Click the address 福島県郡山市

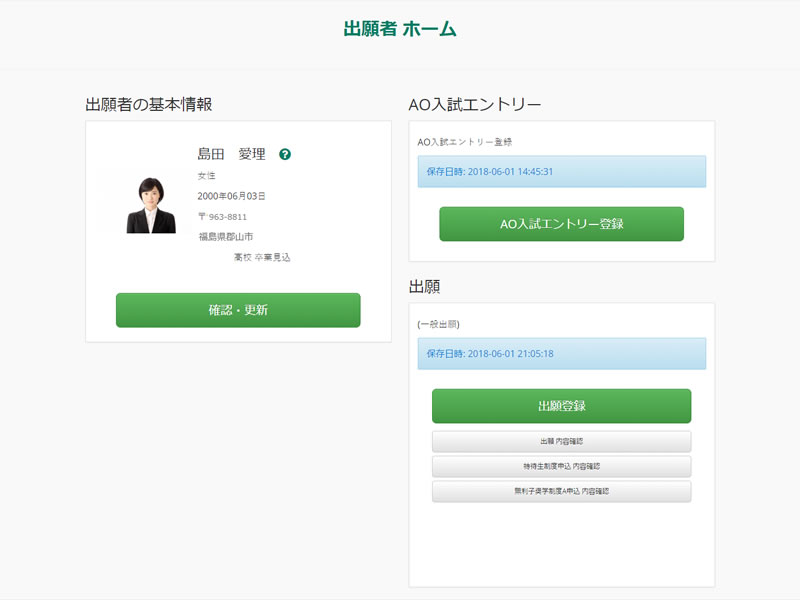[x=225, y=237]
